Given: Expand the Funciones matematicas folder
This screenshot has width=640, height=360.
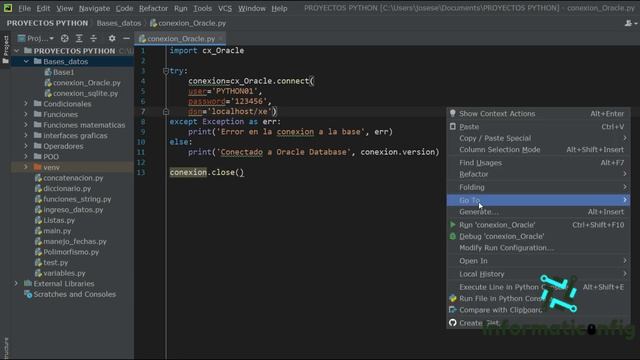Looking at the screenshot, I should [x=26, y=125].
